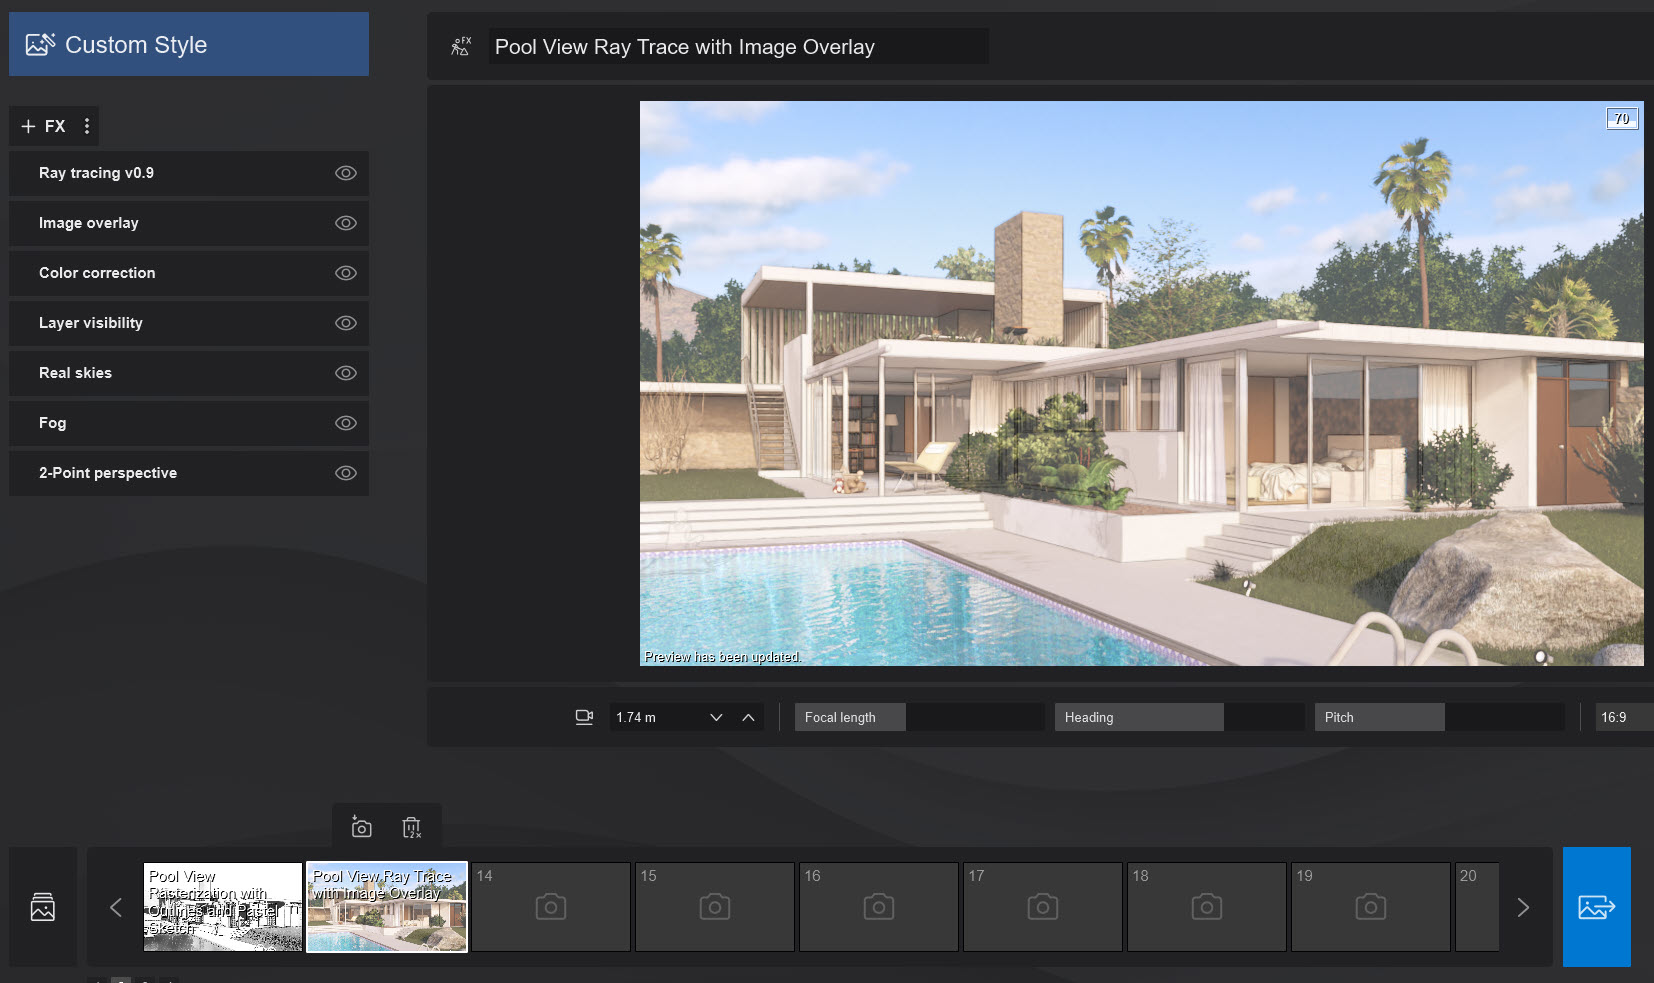Select the Color correction effect
The width and height of the screenshot is (1654, 983).
[x=97, y=273]
